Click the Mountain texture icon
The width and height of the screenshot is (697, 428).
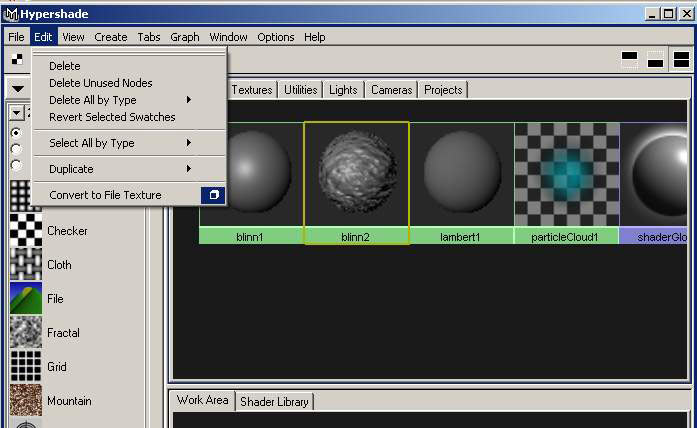point(26,401)
